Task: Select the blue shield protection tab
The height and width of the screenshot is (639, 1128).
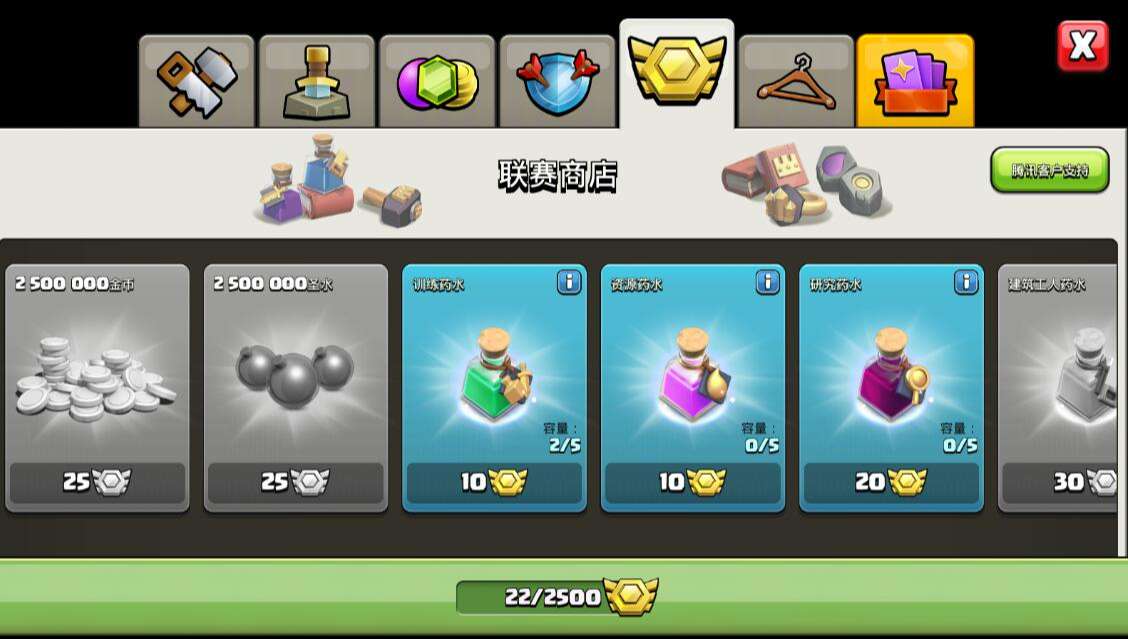Action: (558, 81)
